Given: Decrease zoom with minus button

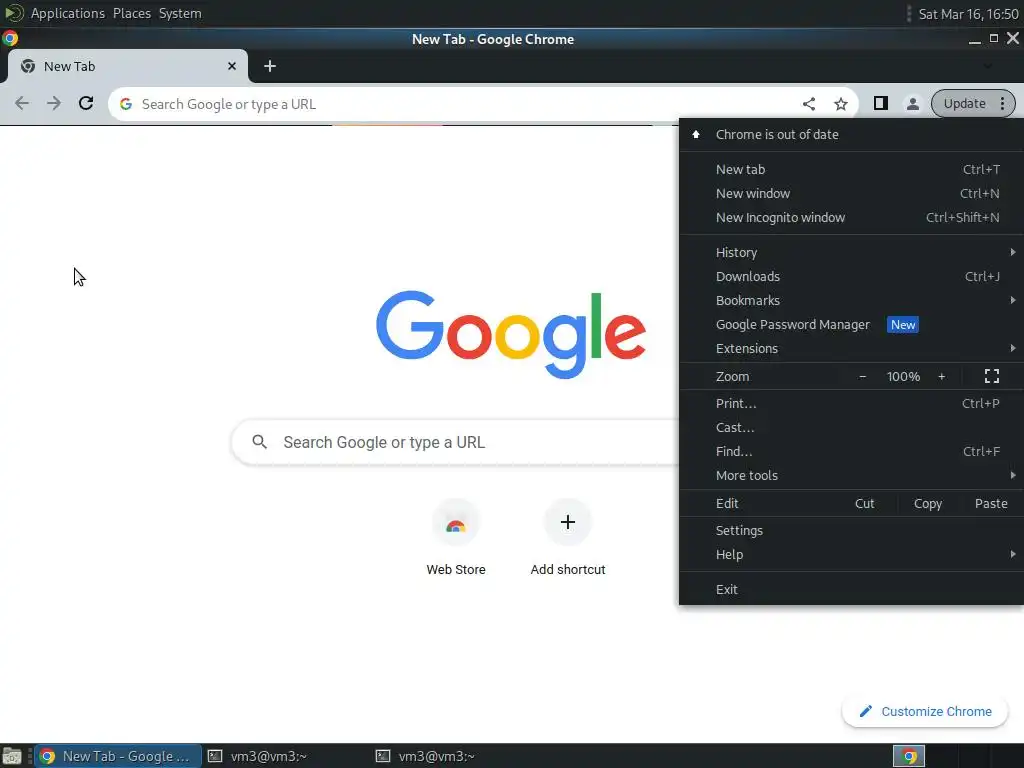Looking at the screenshot, I should [862, 376].
